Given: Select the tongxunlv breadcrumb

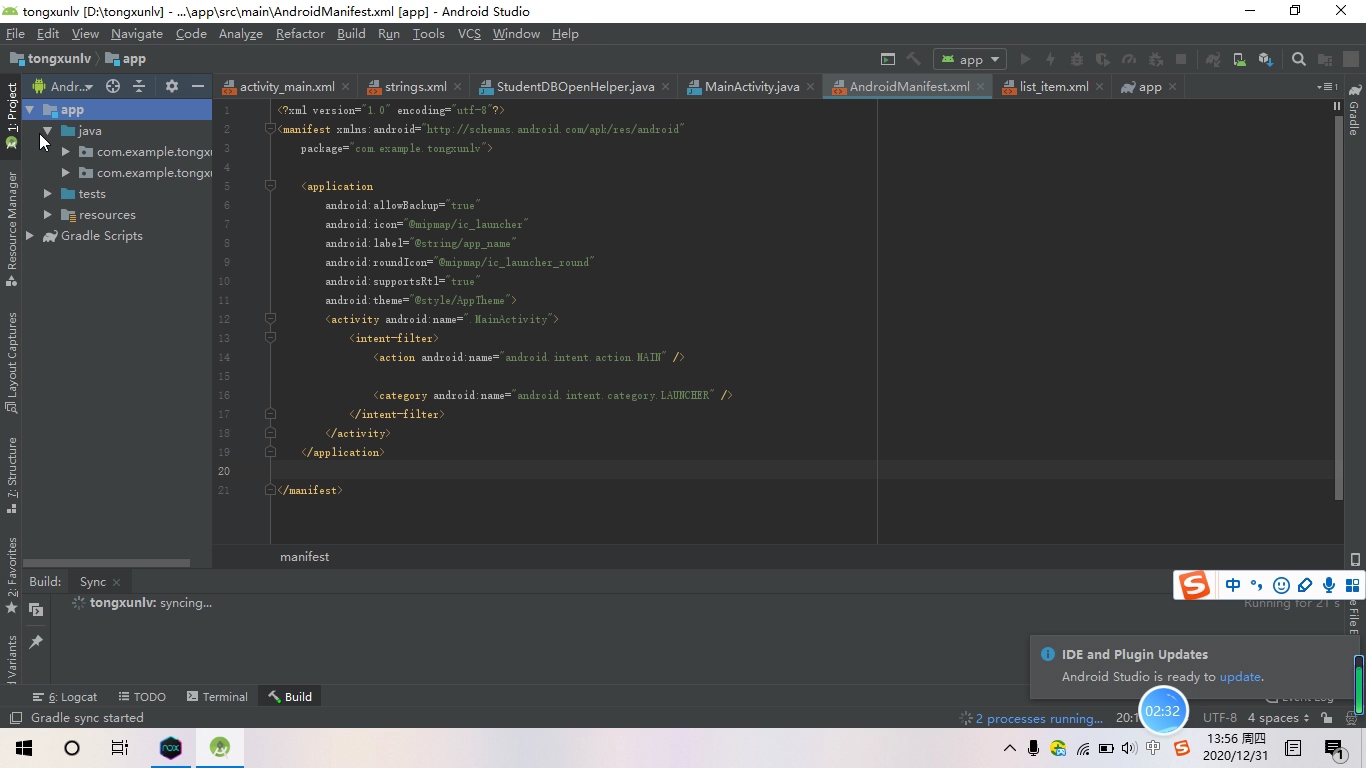Looking at the screenshot, I should 51,59.
